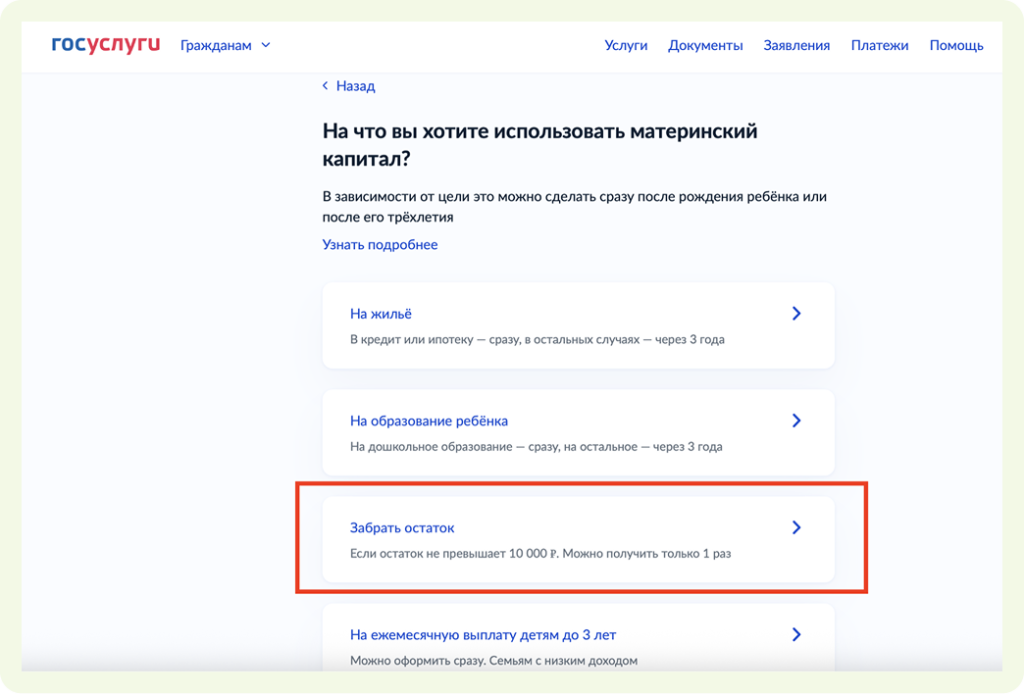Click the arrow icon on На жильё card
Viewport: 1024px width, 694px height.
pos(796,314)
